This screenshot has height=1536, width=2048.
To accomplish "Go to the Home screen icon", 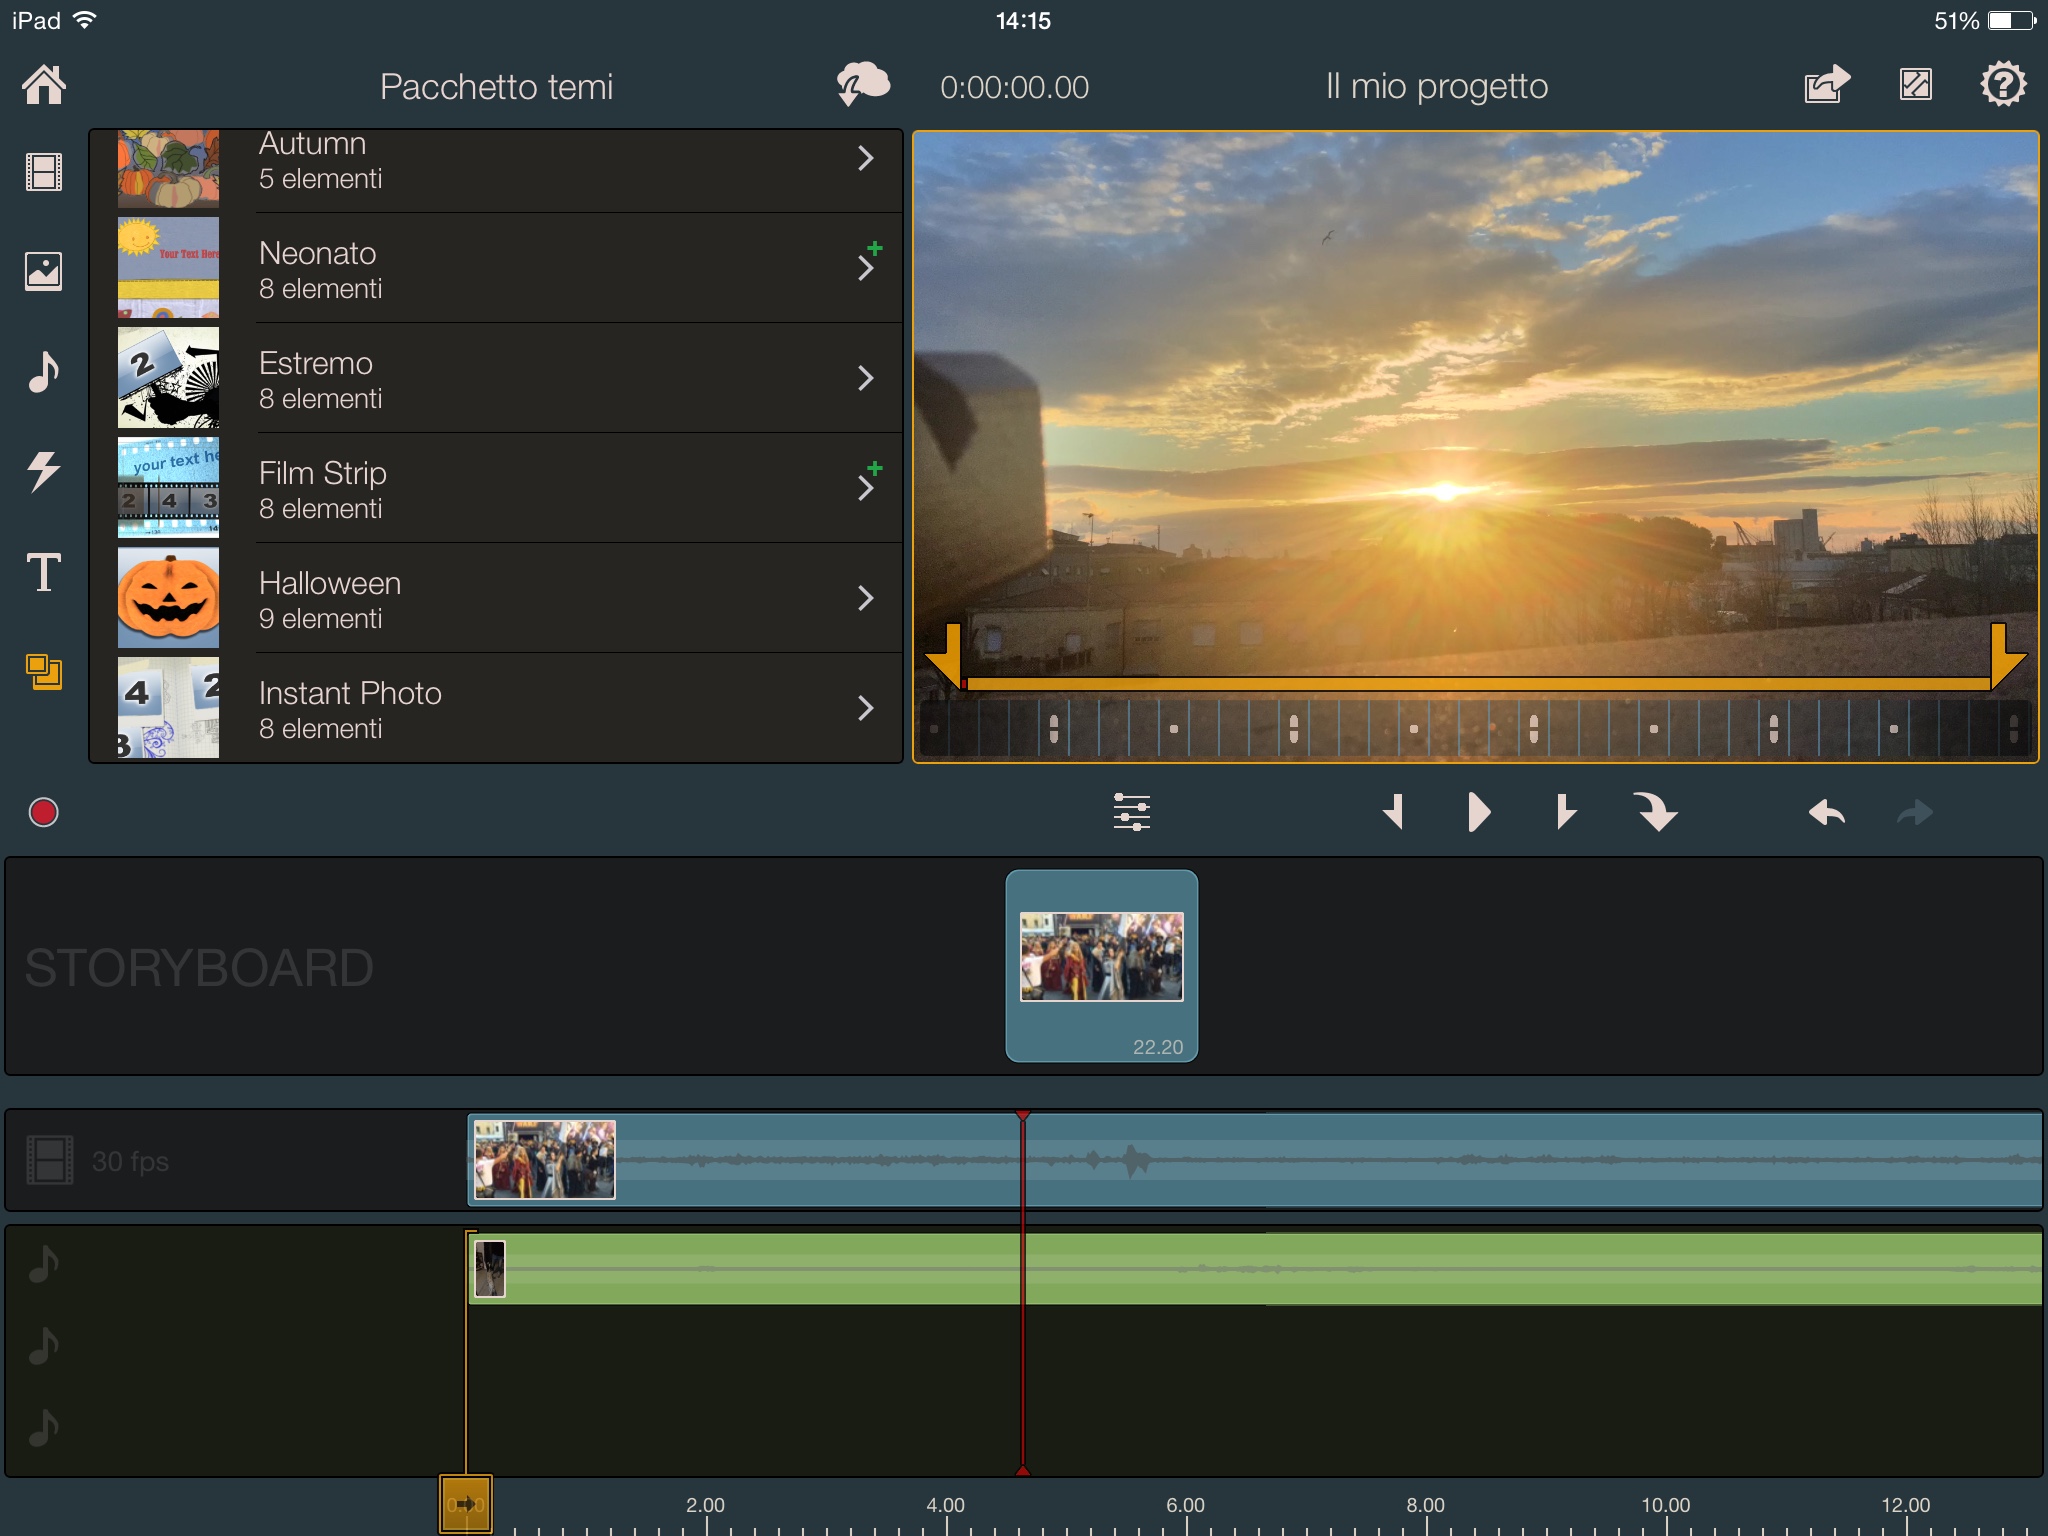I will (44, 85).
